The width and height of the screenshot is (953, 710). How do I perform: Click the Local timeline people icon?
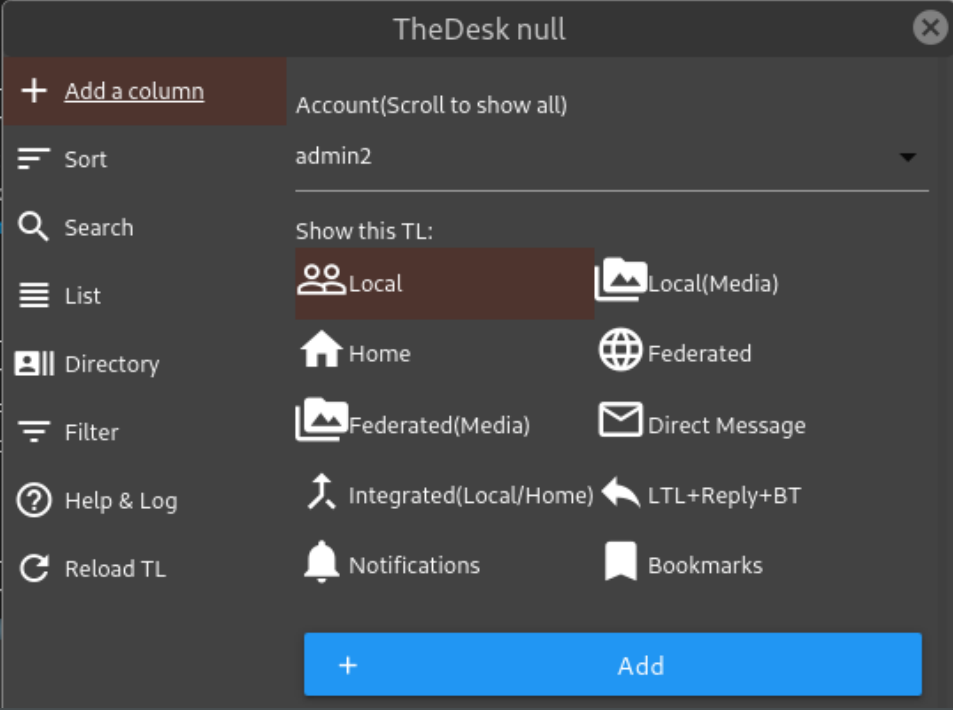pyautogui.click(x=321, y=280)
